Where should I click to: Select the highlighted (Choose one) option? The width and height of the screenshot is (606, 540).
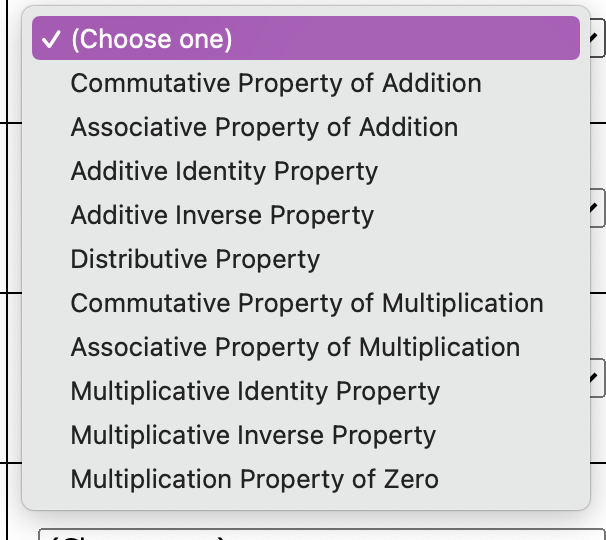point(306,38)
